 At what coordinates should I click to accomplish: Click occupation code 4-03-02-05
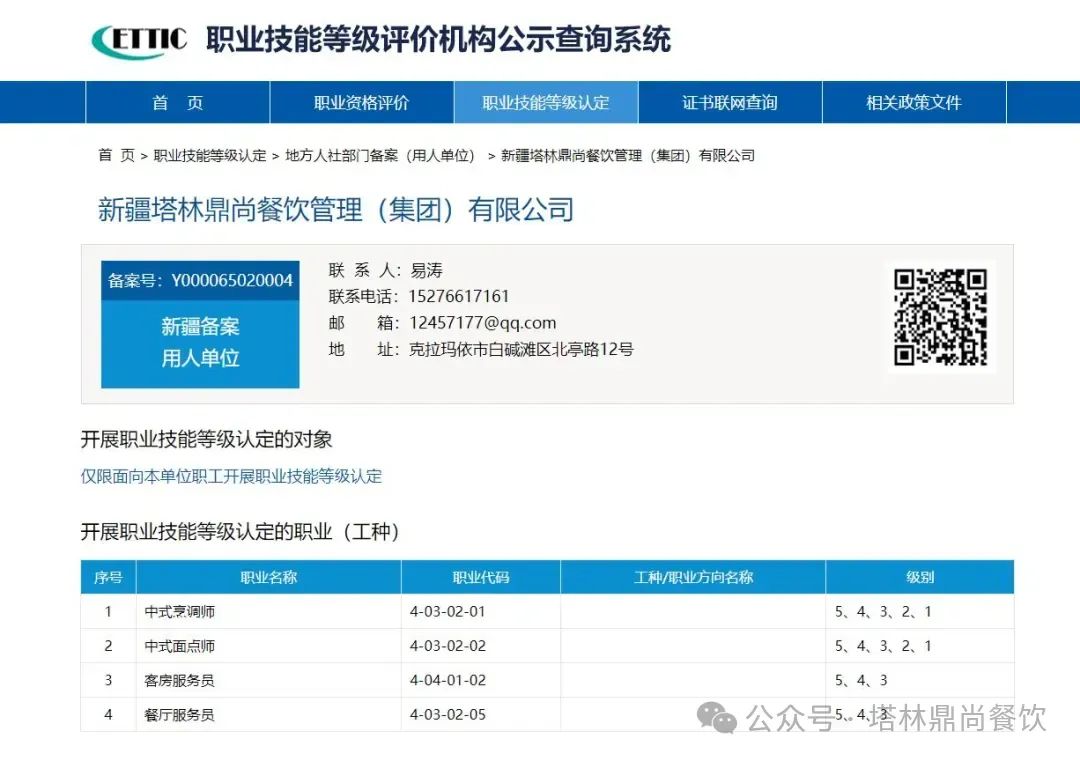(x=448, y=715)
